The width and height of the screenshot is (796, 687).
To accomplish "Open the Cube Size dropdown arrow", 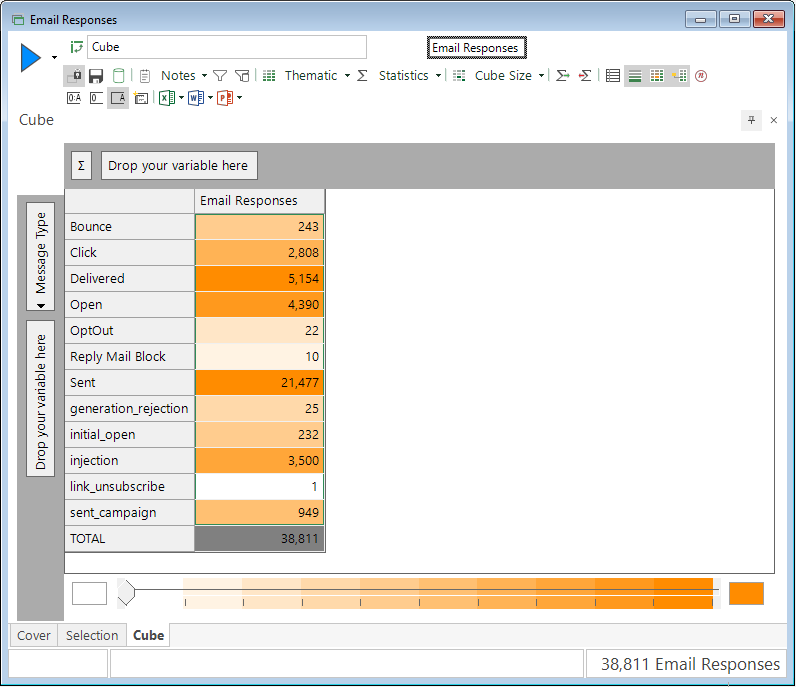I will pyautogui.click(x=541, y=76).
